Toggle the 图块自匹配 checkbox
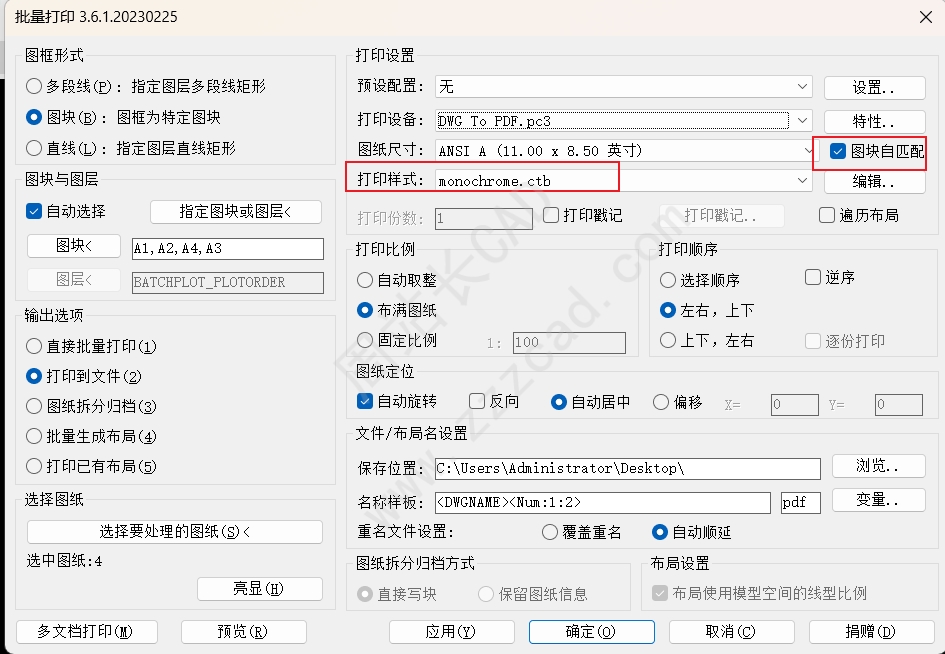 coord(838,151)
